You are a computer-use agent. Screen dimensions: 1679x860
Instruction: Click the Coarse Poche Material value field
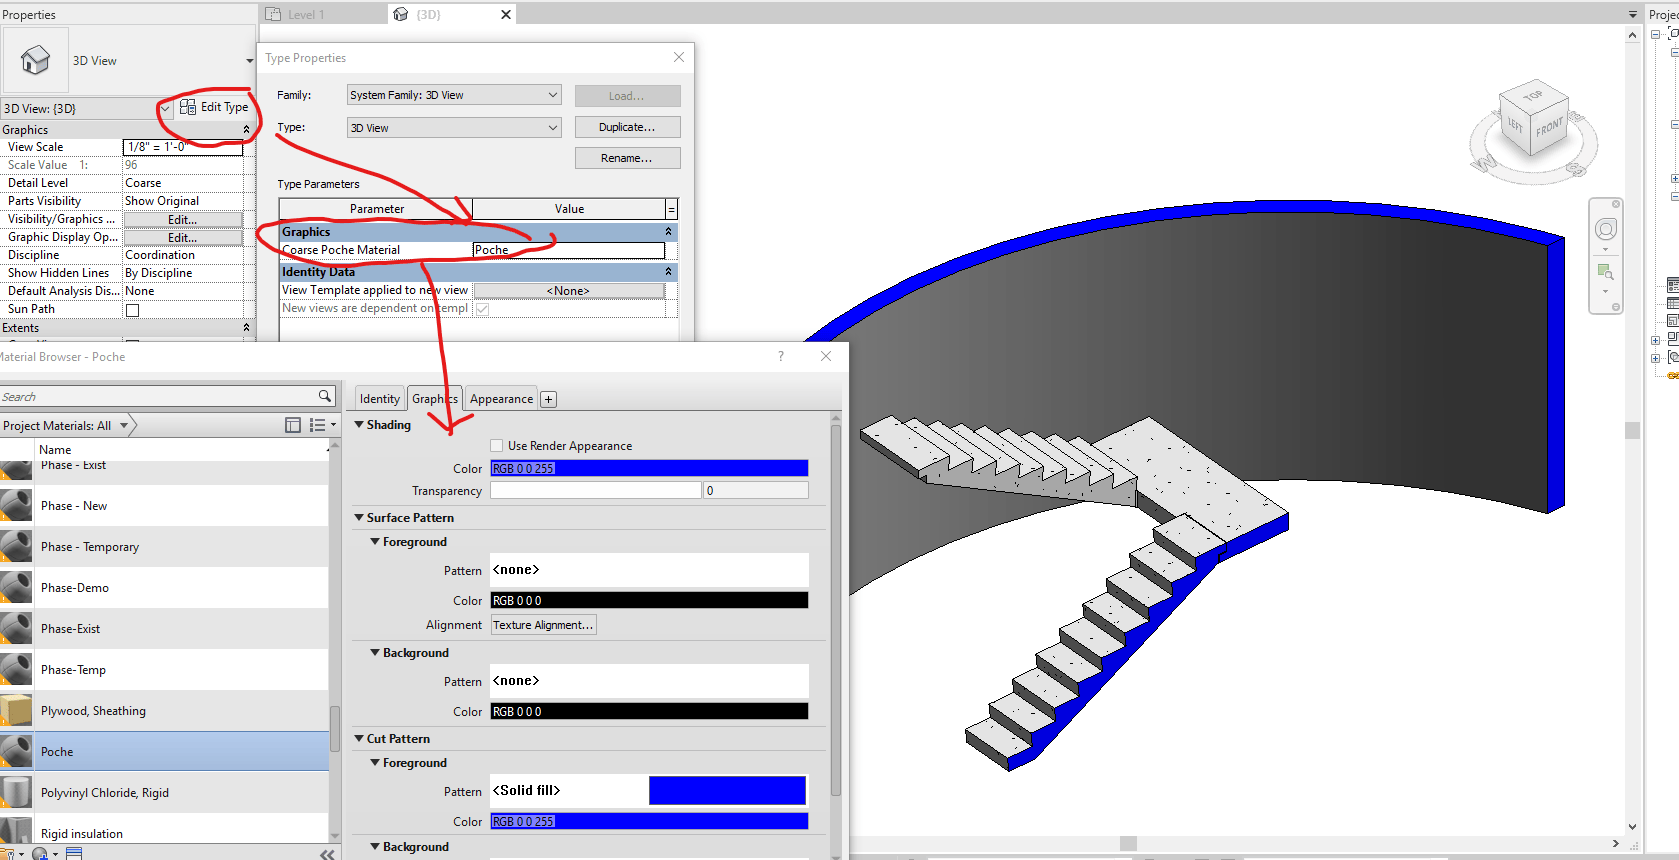(569, 250)
